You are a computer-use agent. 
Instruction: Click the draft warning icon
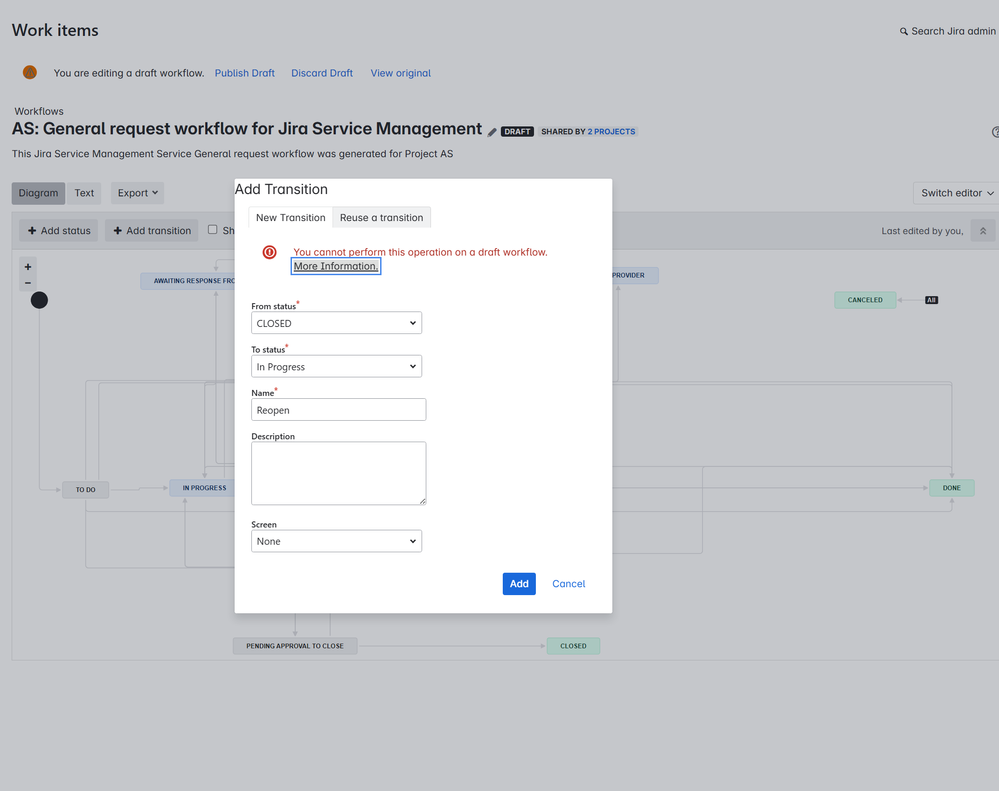coord(30,73)
